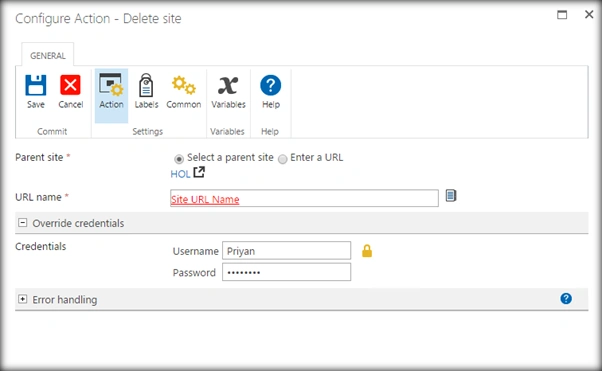Click the Password input field
Viewport: 602px width, 371px height.
(286, 272)
